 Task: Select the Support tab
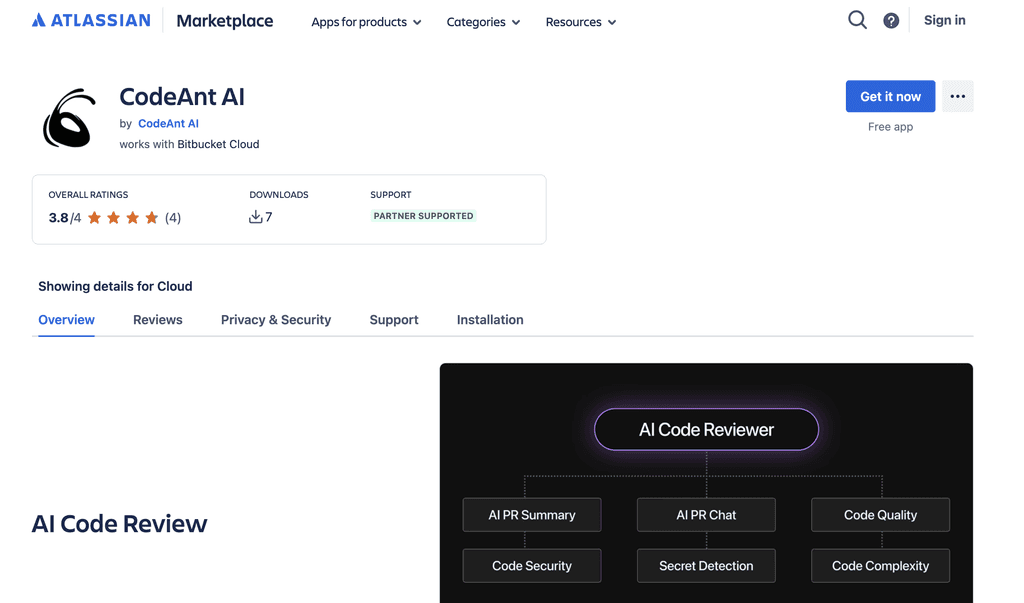393,319
